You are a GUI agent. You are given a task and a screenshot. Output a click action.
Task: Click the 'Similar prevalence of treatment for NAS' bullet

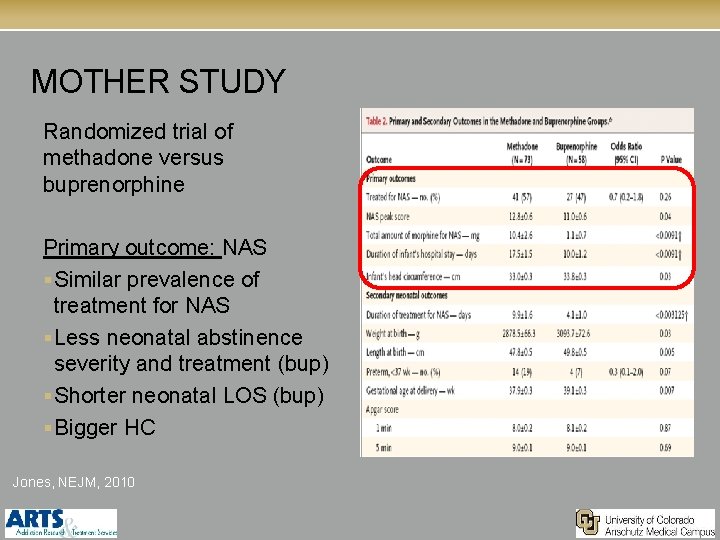(x=156, y=292)
